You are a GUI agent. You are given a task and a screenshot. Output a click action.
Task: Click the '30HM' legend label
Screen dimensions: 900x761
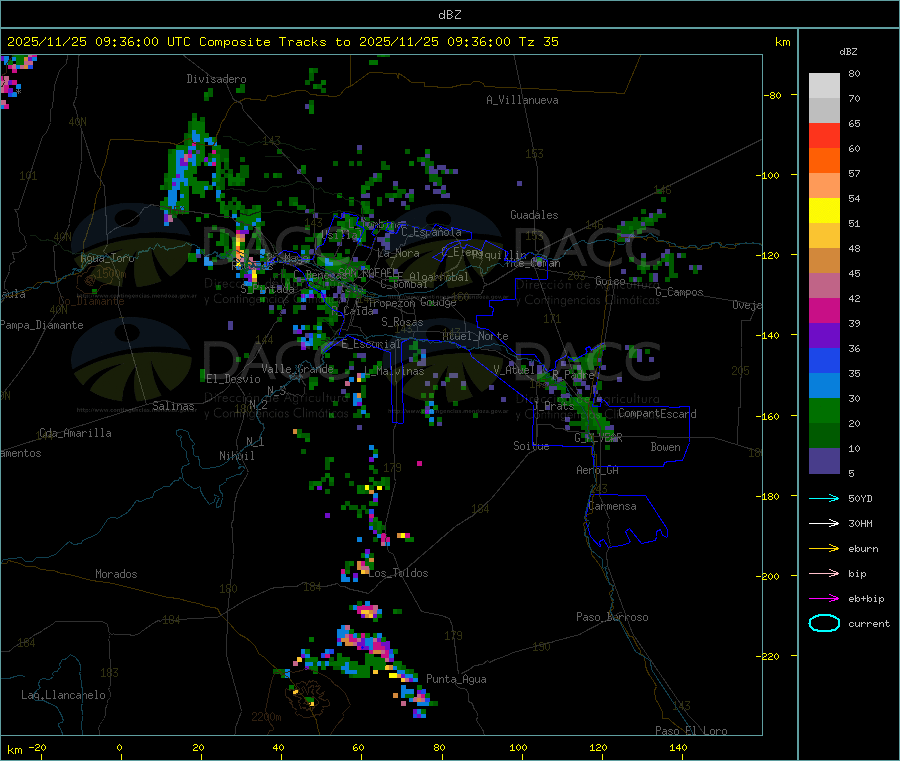coord(860,523)
